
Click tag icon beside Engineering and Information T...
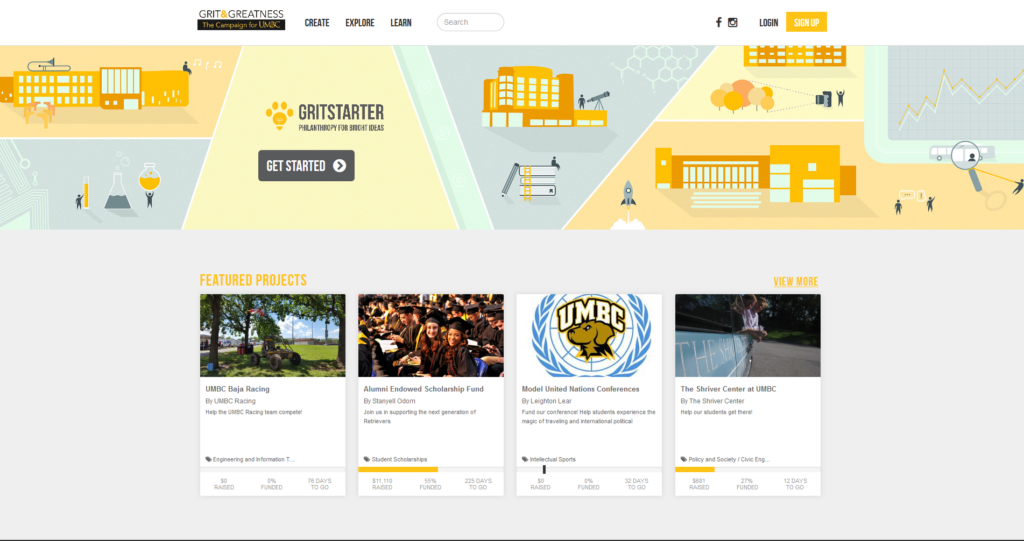click(208, 459)
